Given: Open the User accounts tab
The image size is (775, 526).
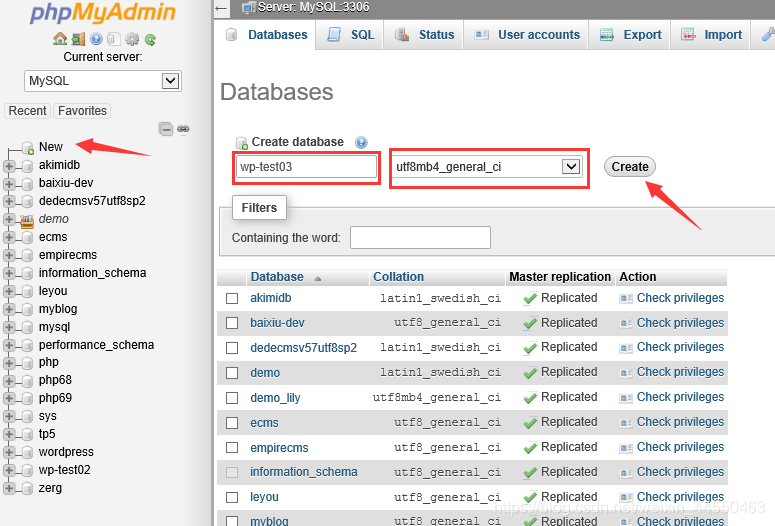Looking at the screenshot, I should [x=526, y=35].
